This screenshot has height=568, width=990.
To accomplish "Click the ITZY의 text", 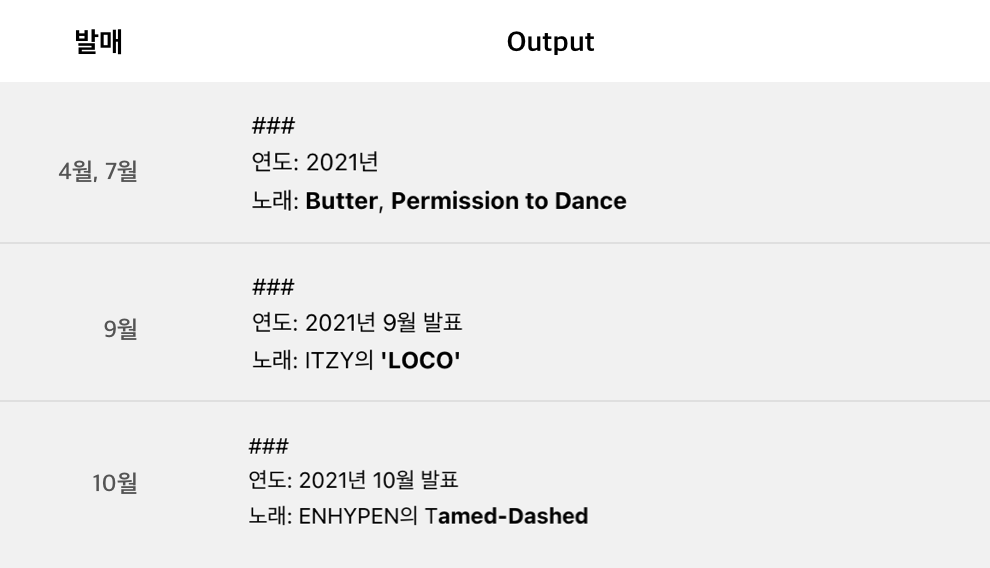I will point(339,360).
